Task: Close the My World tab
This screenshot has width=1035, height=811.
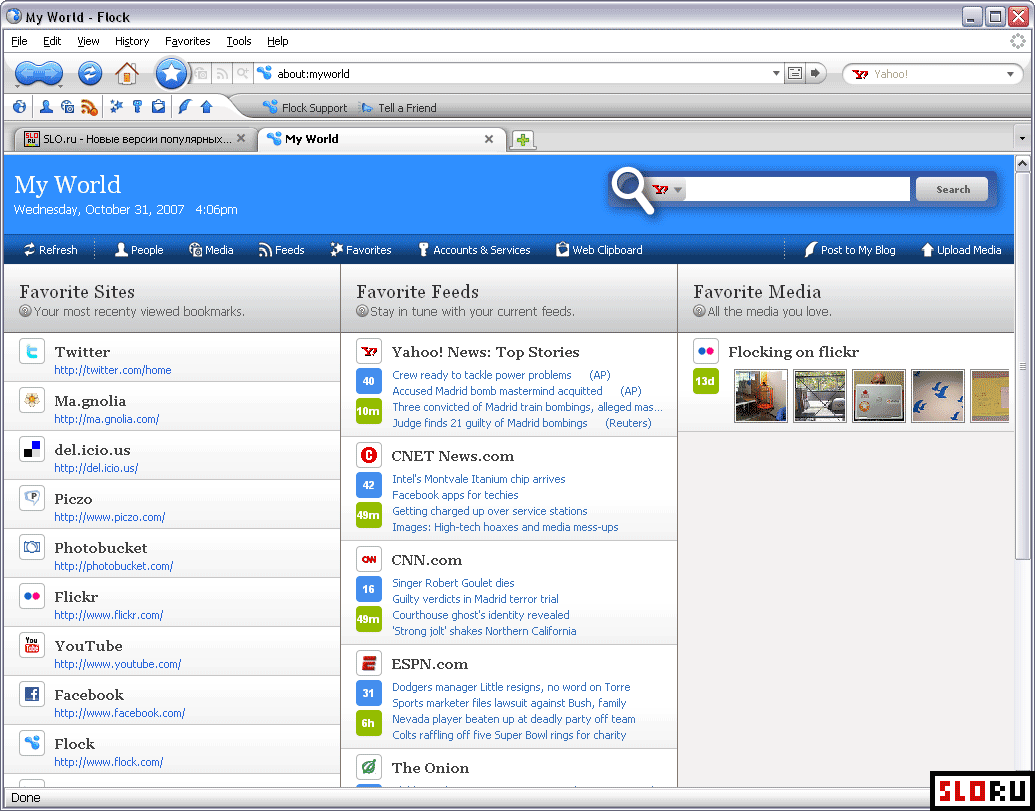Action: pos(489,139)
